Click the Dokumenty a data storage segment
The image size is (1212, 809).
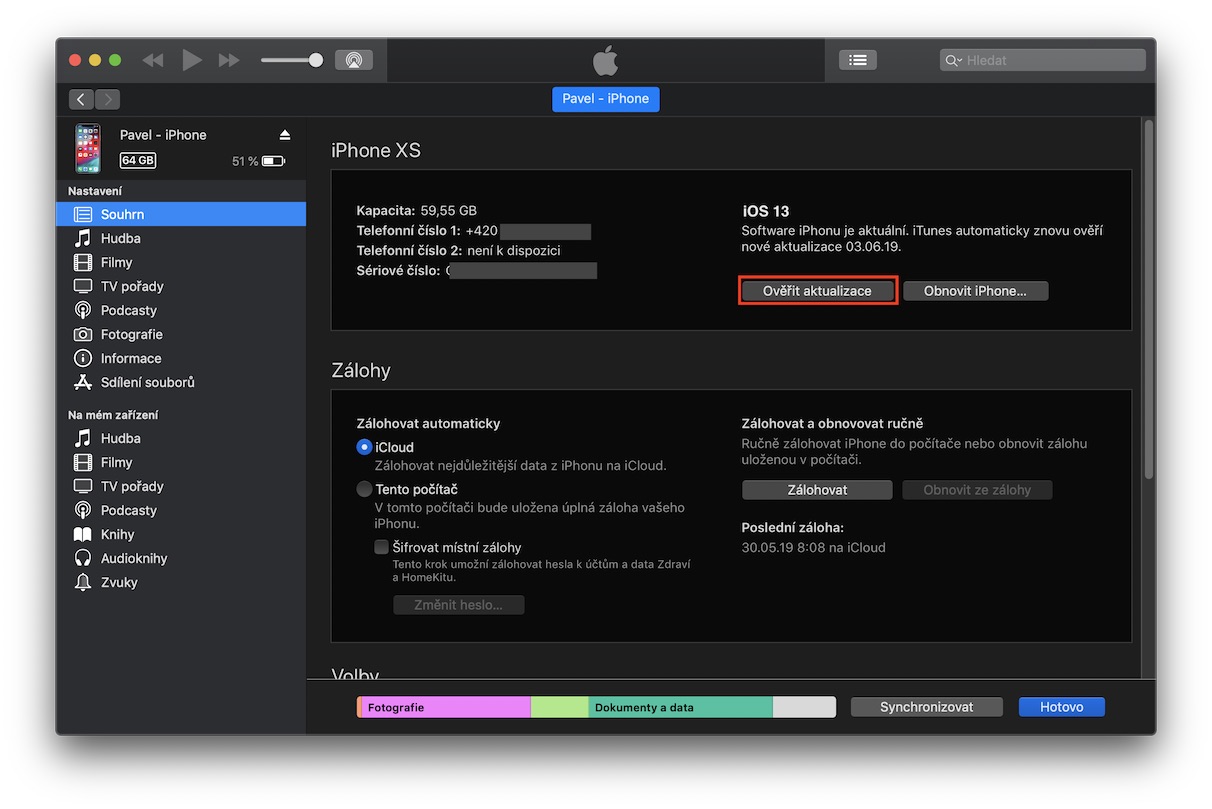680,707
